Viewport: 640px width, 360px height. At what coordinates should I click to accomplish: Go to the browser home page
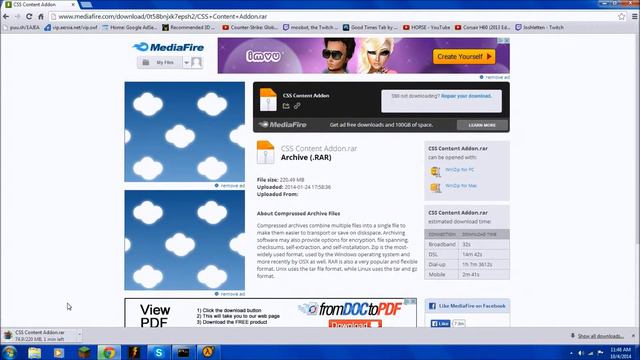click(41, 17)
